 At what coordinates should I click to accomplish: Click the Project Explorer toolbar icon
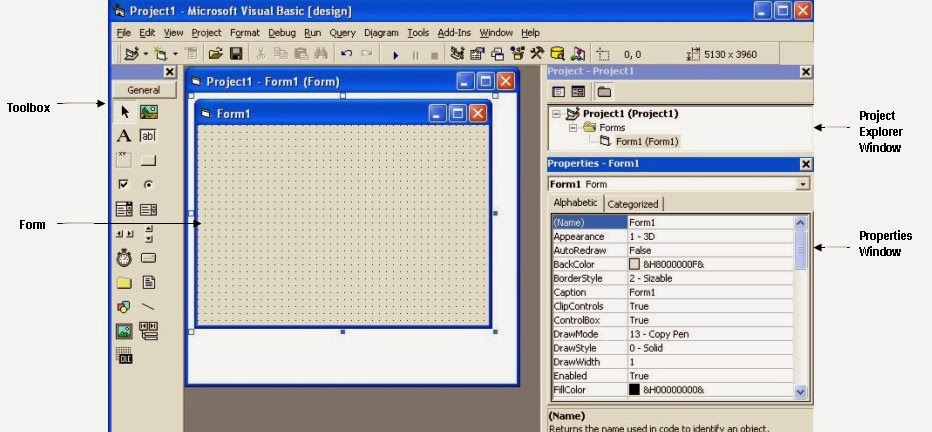(x=456, y=54)
